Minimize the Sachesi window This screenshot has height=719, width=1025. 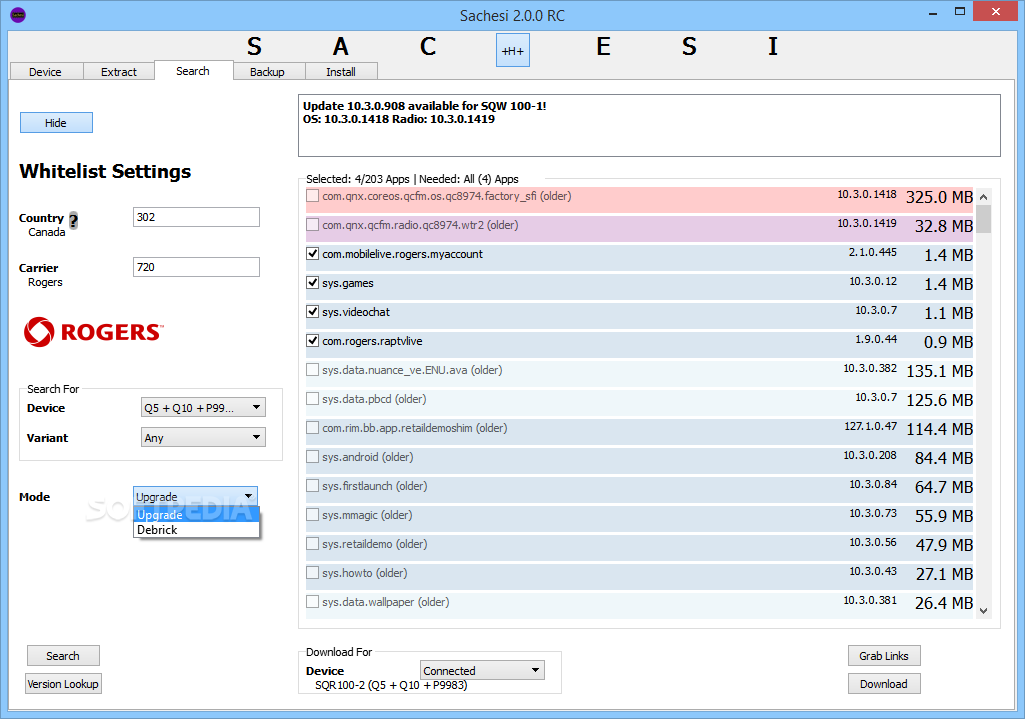coord(933,12)
